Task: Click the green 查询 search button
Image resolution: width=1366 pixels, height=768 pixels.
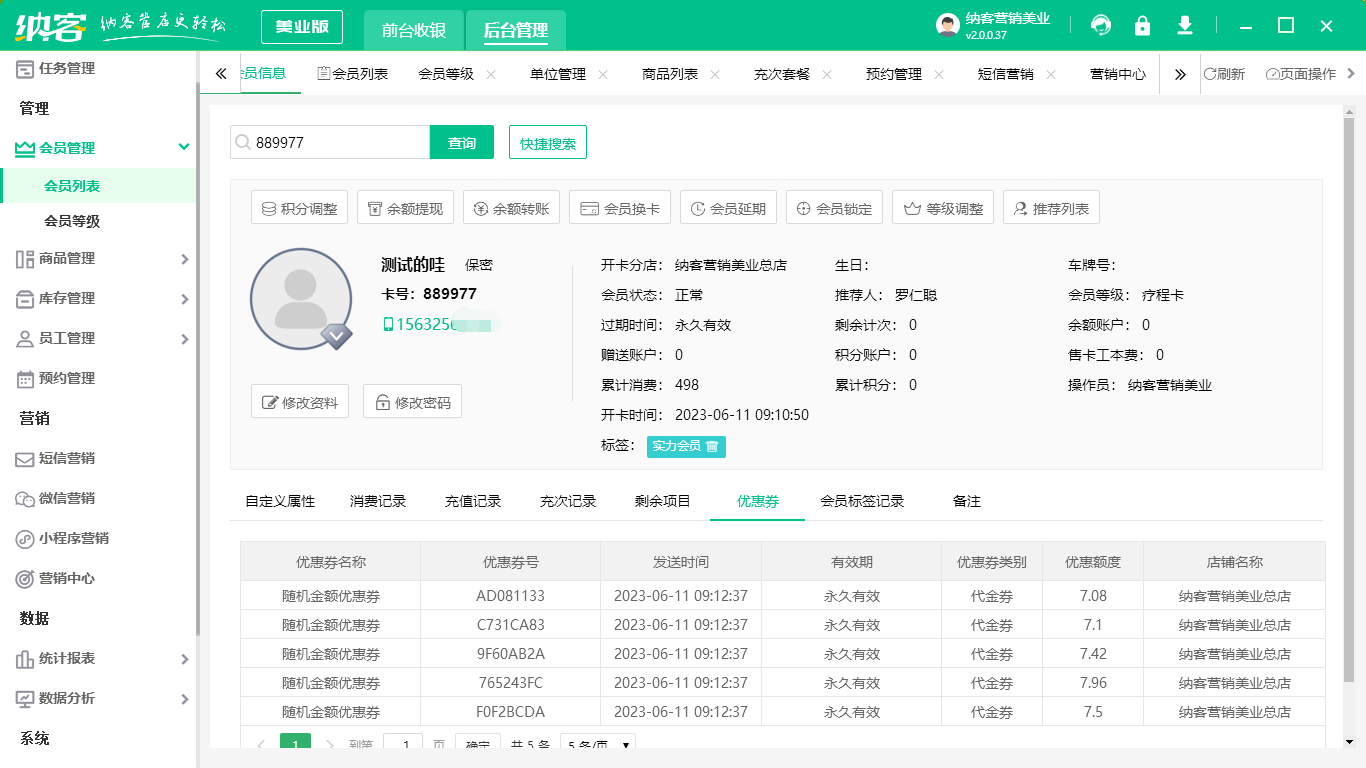Action: [461, 142]
